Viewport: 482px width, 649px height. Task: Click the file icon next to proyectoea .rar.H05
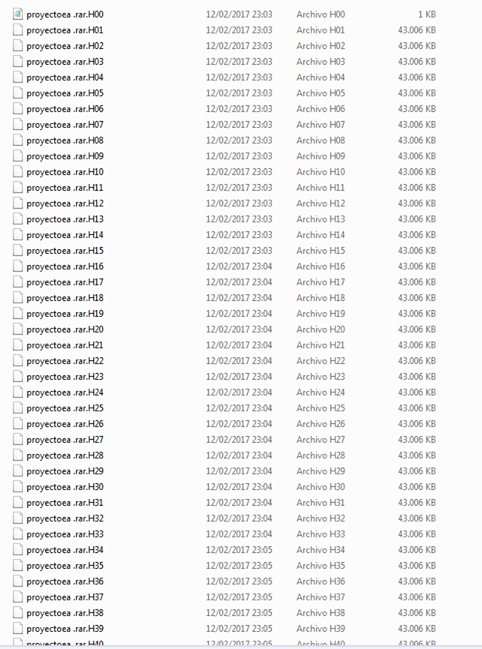point(18,93)
